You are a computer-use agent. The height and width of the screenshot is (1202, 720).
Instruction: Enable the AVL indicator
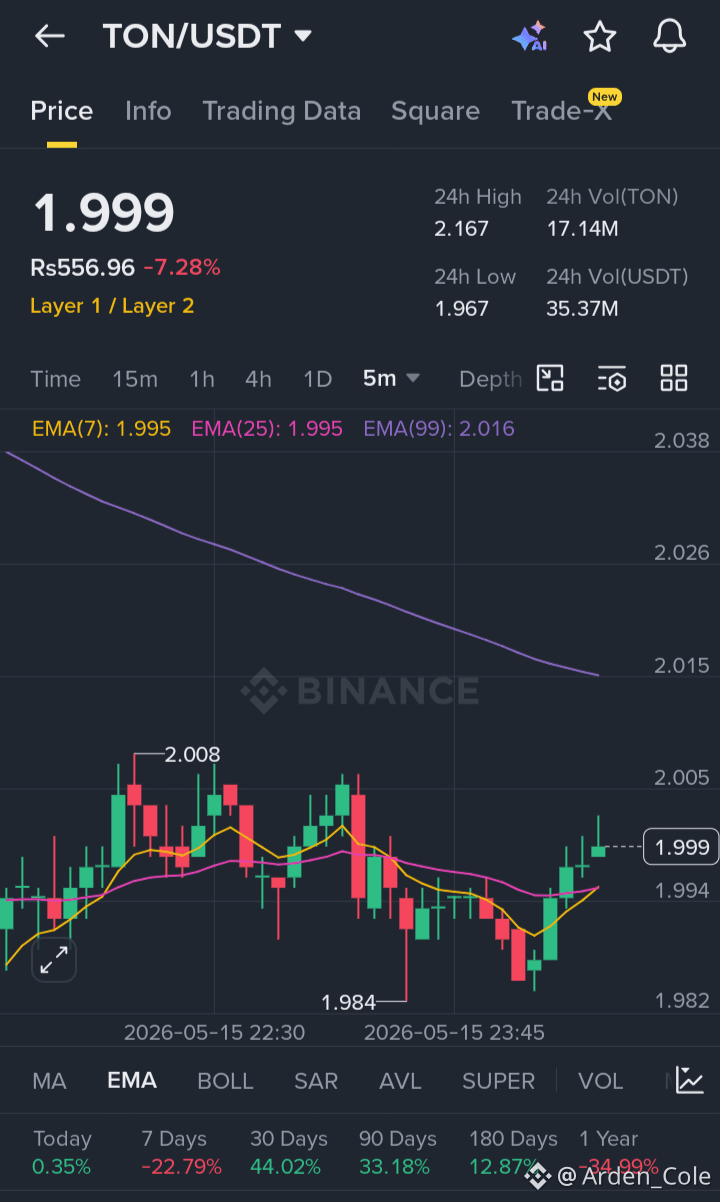pos(400,1081)
